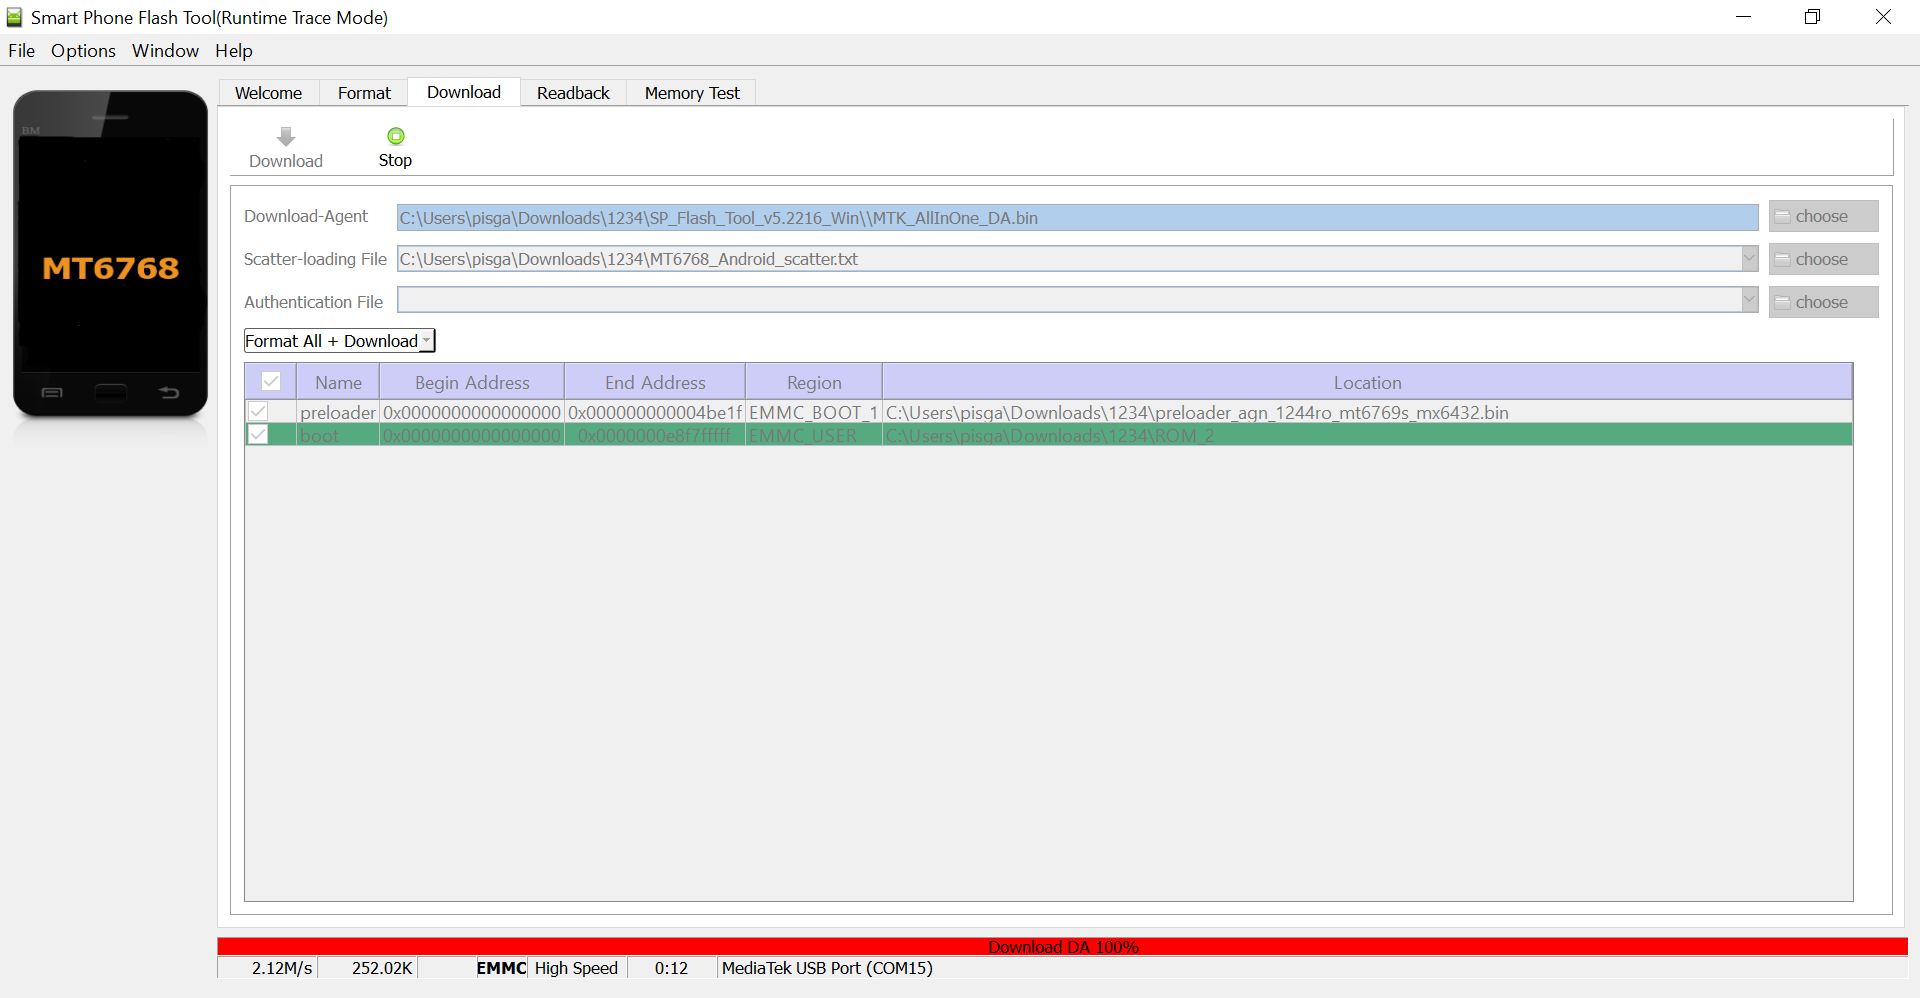Click choose button for Authentication File

tap(1822, 303)
